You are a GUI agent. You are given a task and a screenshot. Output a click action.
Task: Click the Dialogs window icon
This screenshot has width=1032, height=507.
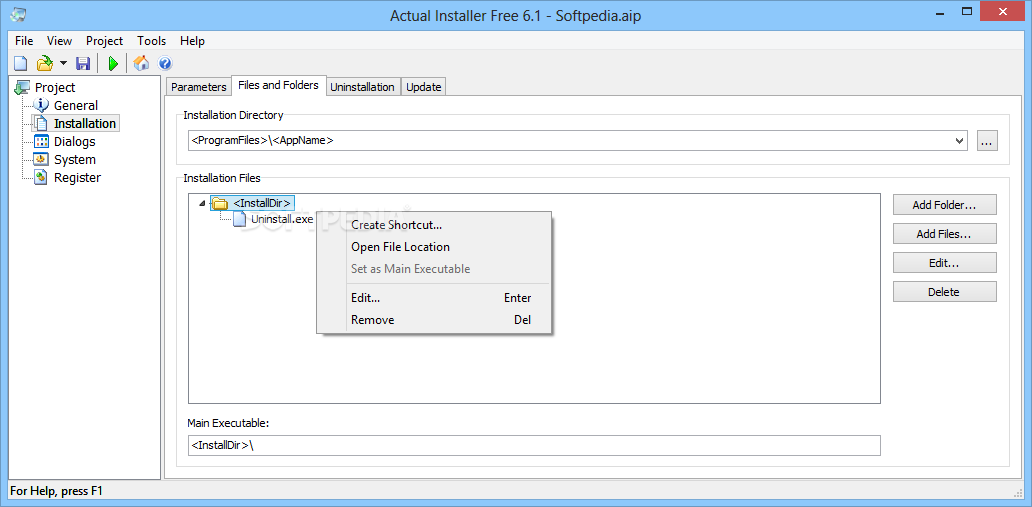[x=41, y=142]
